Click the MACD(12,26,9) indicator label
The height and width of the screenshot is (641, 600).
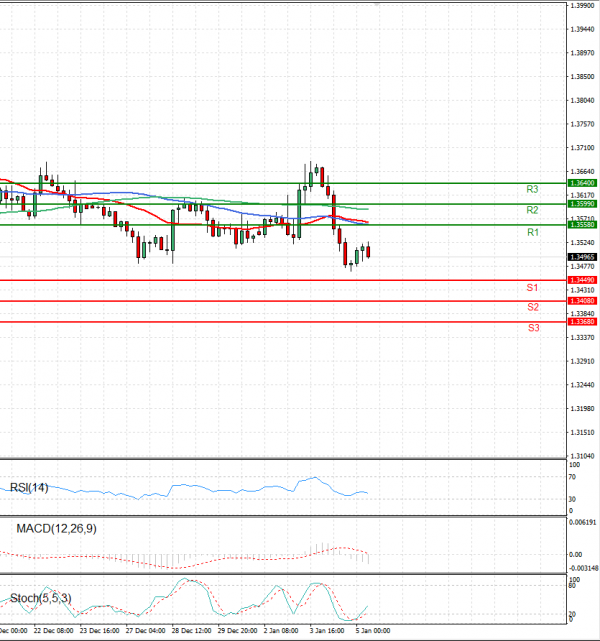[x=56, y=529]
